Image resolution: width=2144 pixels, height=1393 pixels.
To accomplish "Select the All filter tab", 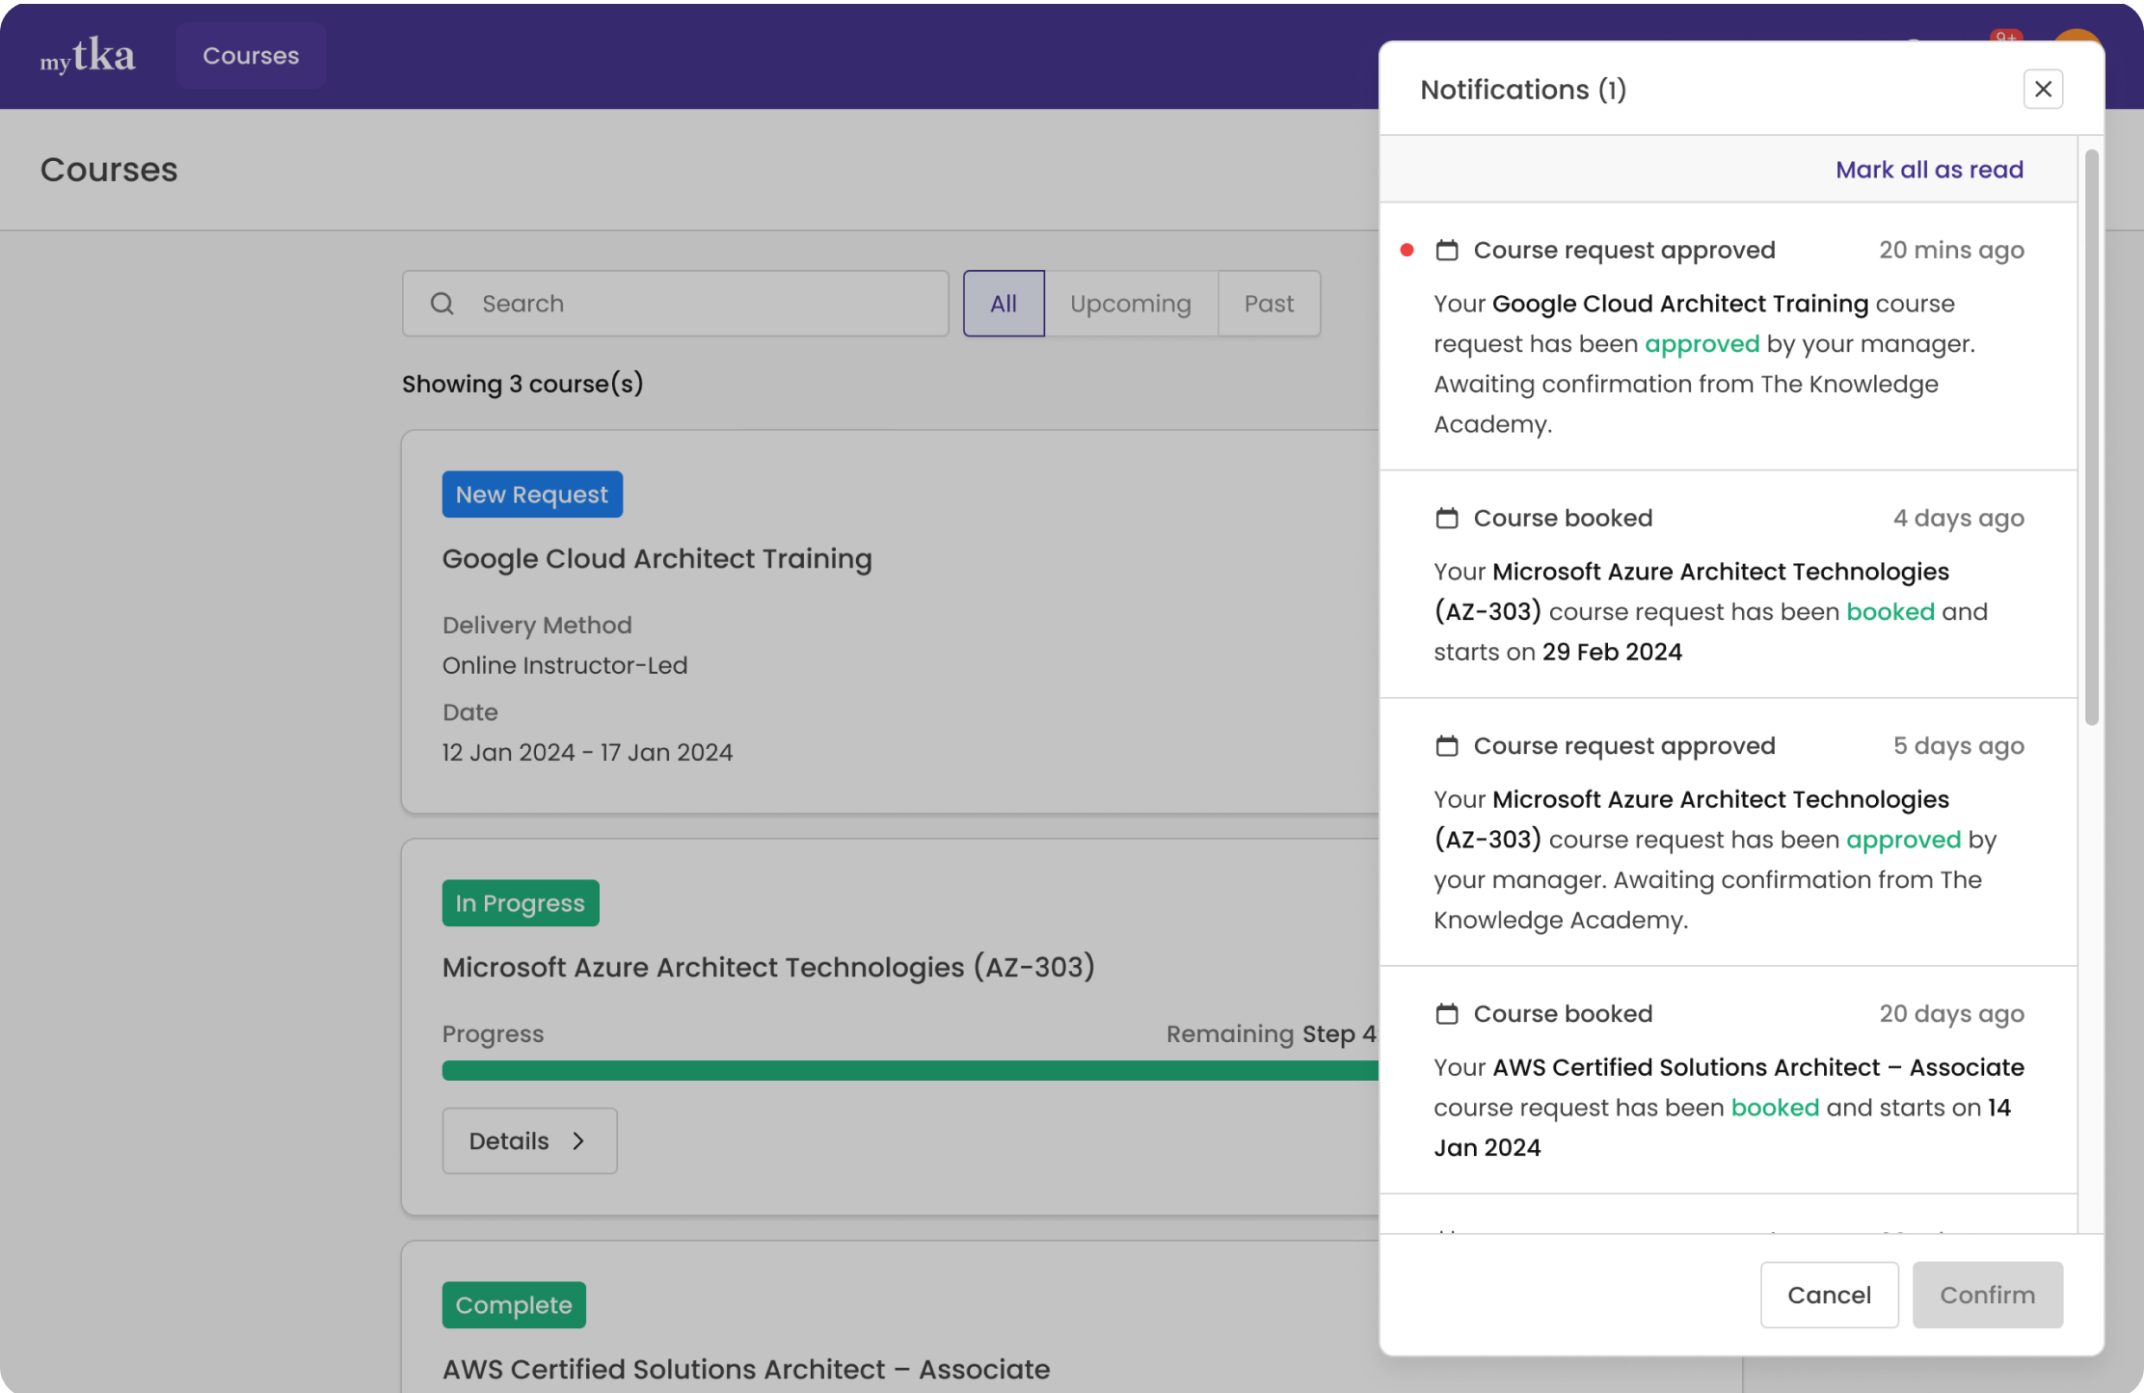I will pos(1003,303).
